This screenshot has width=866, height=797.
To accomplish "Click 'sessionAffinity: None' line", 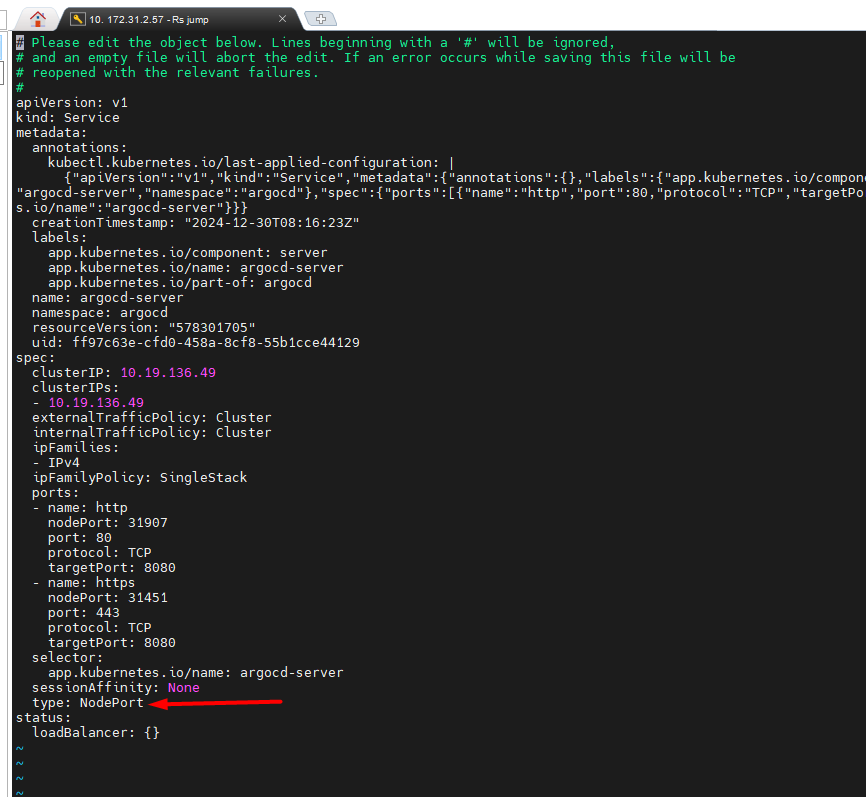I will point(115,688).
